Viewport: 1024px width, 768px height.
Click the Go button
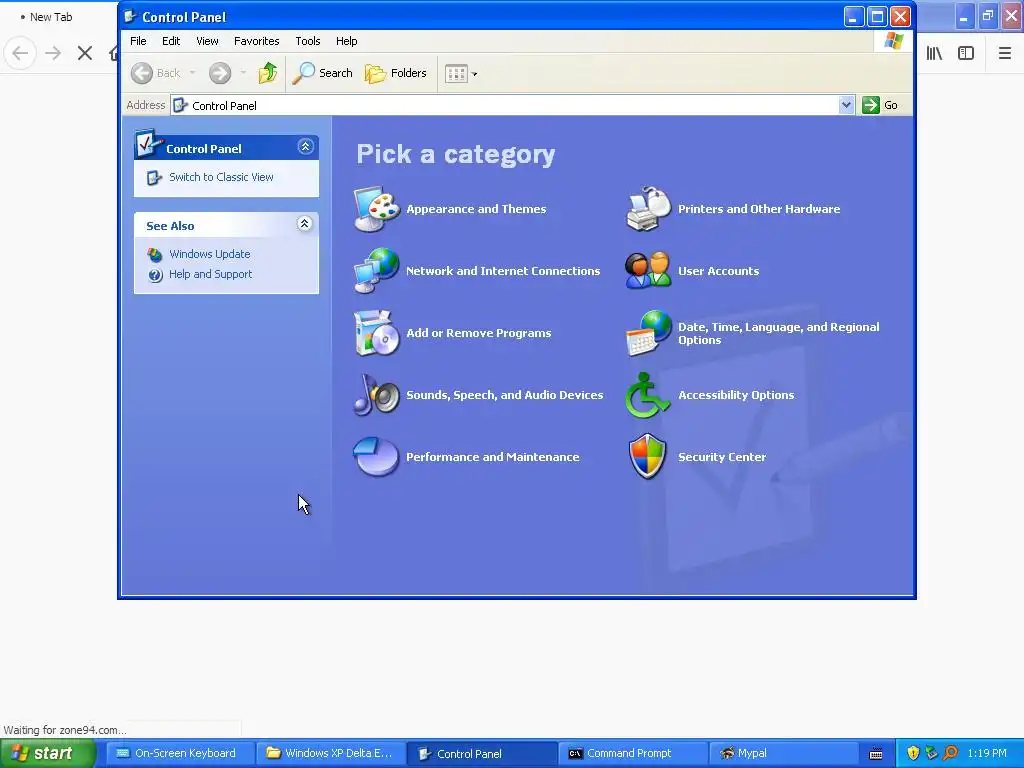pos(880,105)
